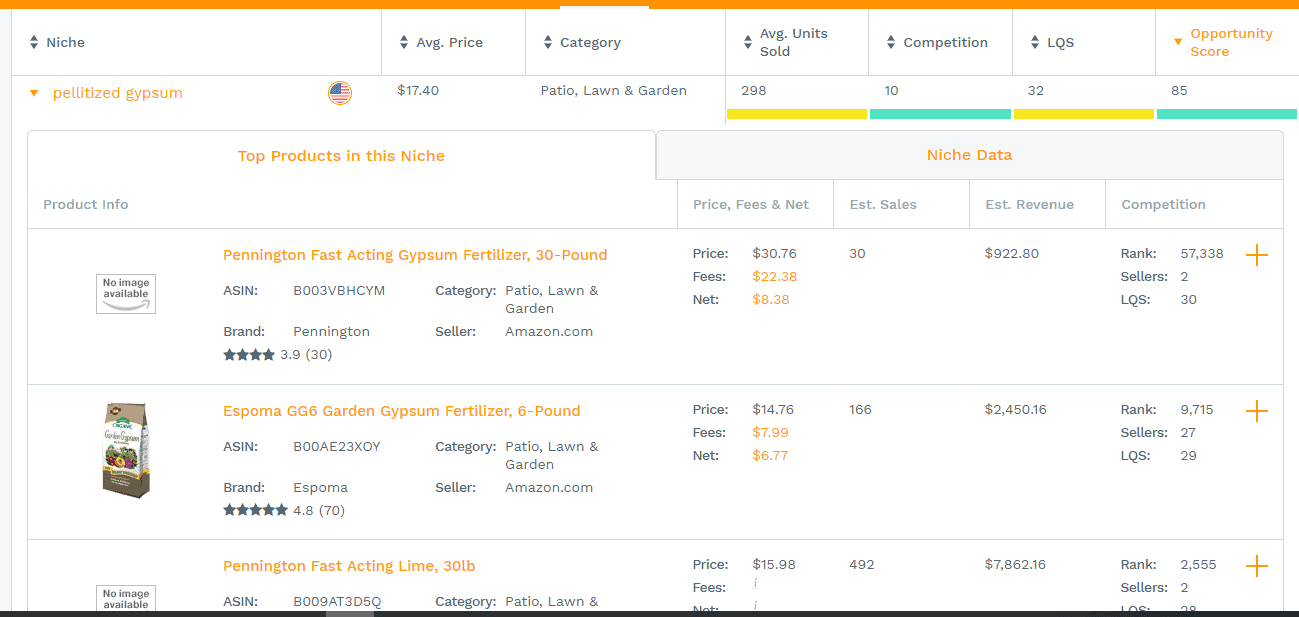Click the US flag marketplace icon
The height and width of the screenshot is (617, 1299).
pyautogui.click(x=340, y=93)
